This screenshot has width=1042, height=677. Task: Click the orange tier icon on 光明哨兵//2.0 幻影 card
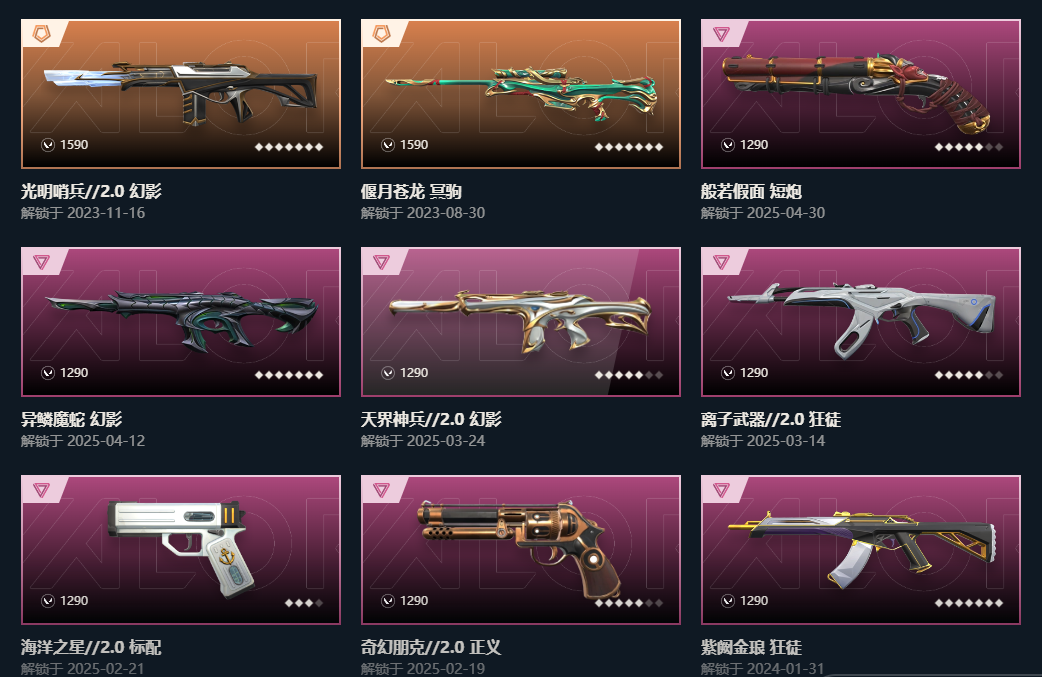pyautogui.click(x=41, y=33)
